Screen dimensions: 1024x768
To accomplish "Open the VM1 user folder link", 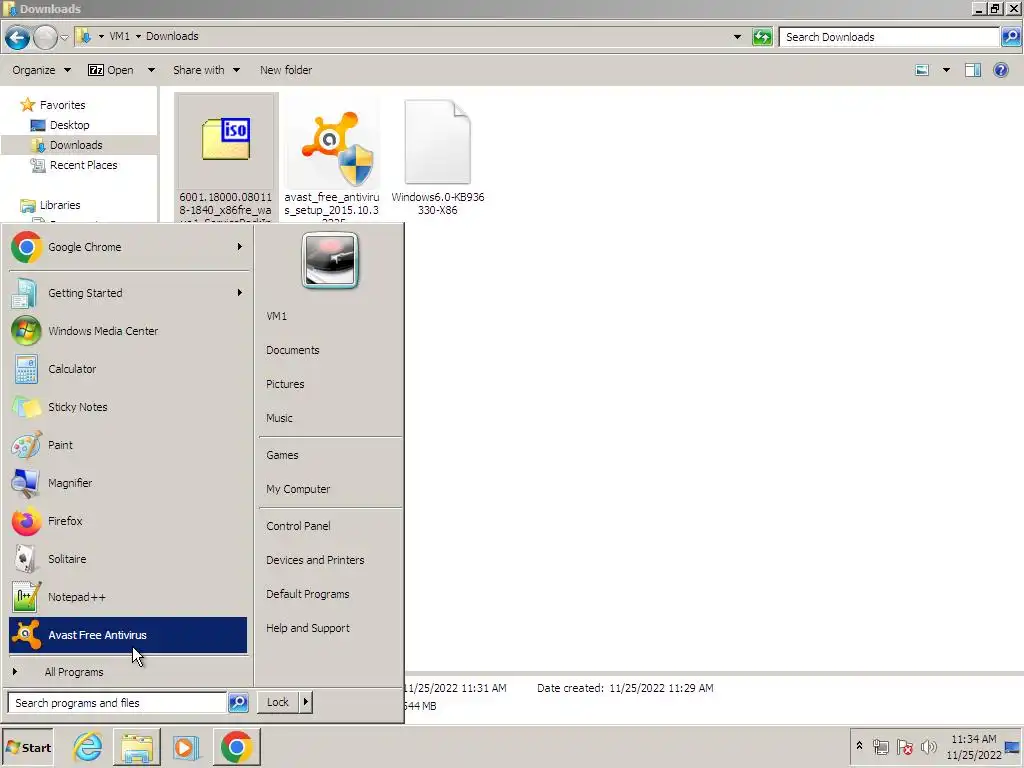I will click(277, 316).
